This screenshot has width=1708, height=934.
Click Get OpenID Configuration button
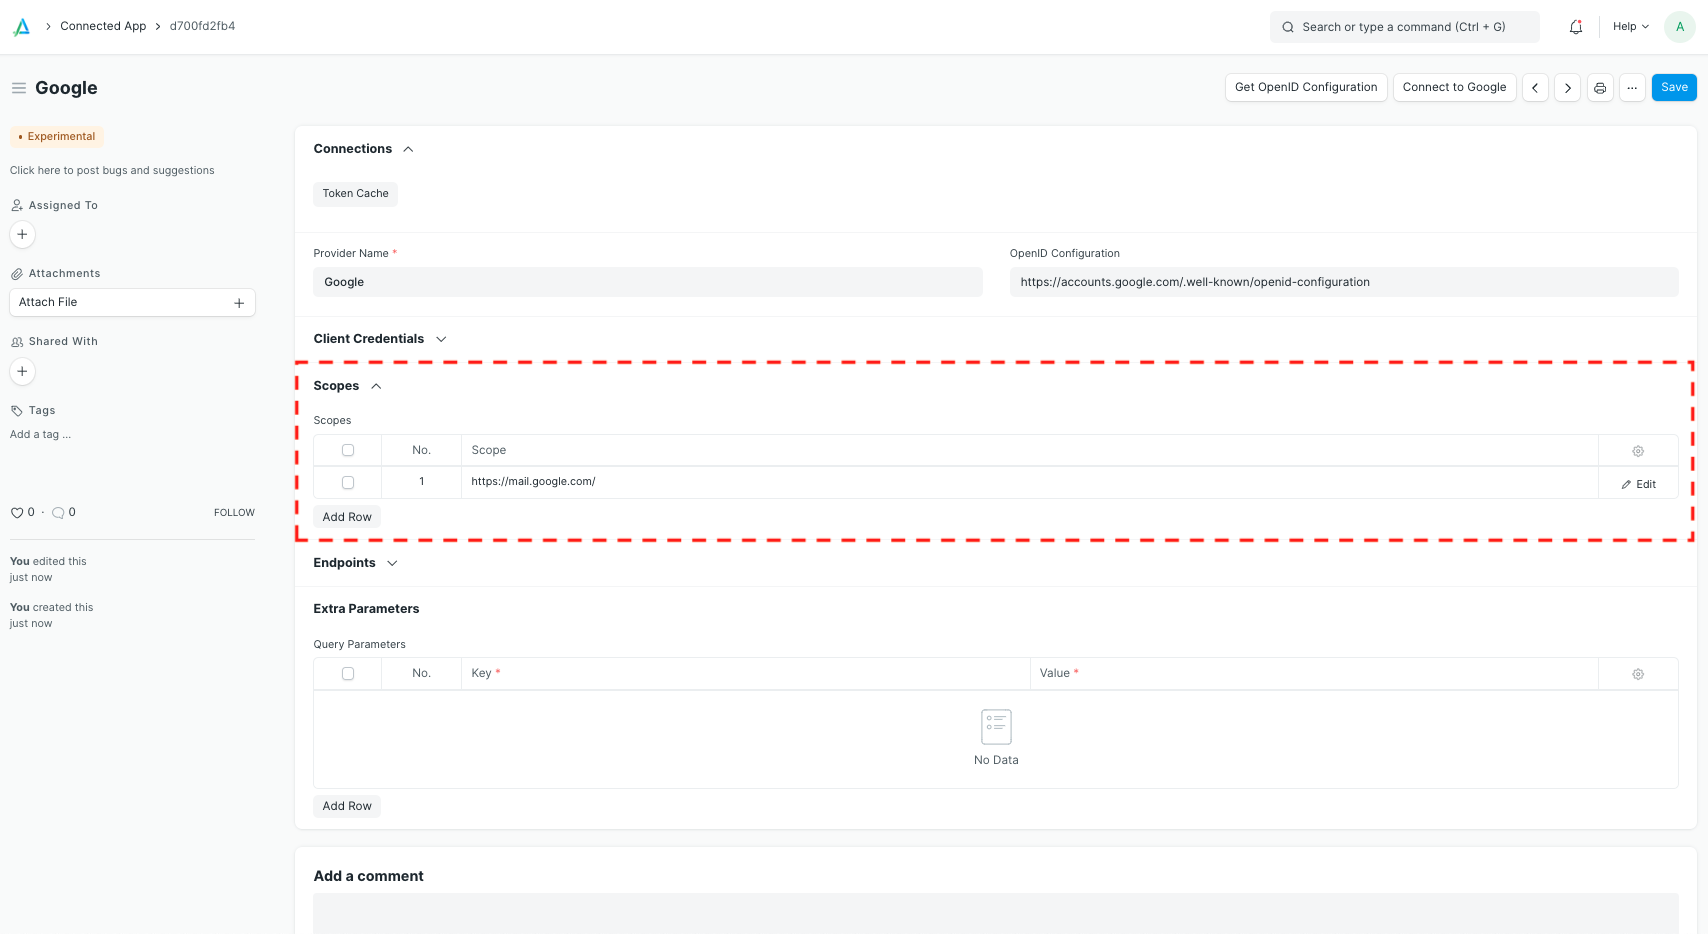(x=1306, y=88)
